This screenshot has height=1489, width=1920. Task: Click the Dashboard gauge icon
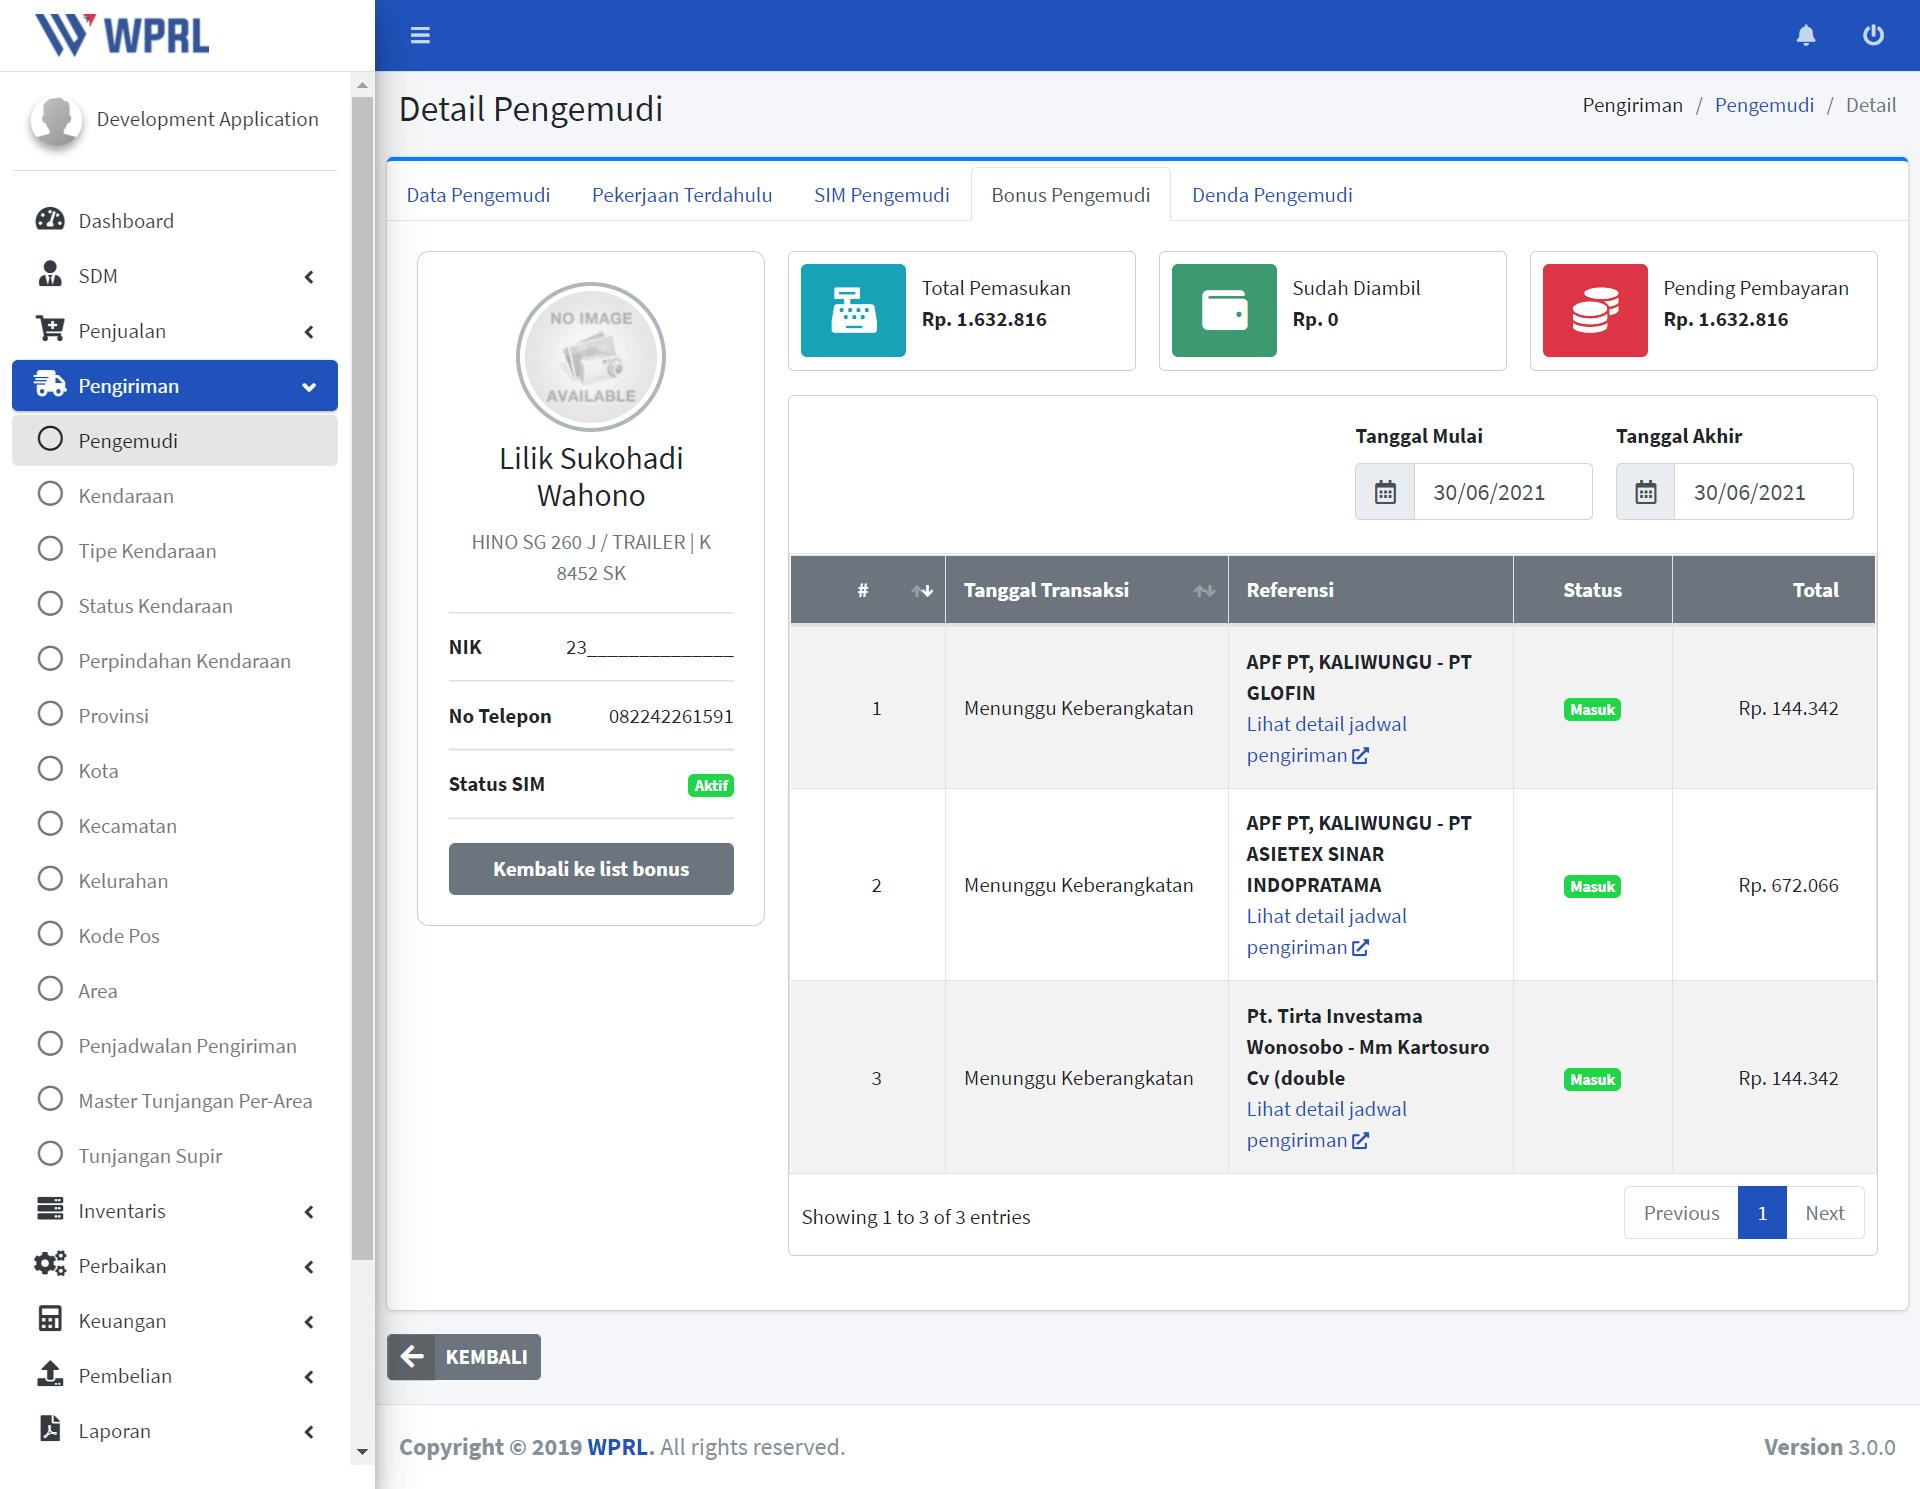[x=50, y=220]
